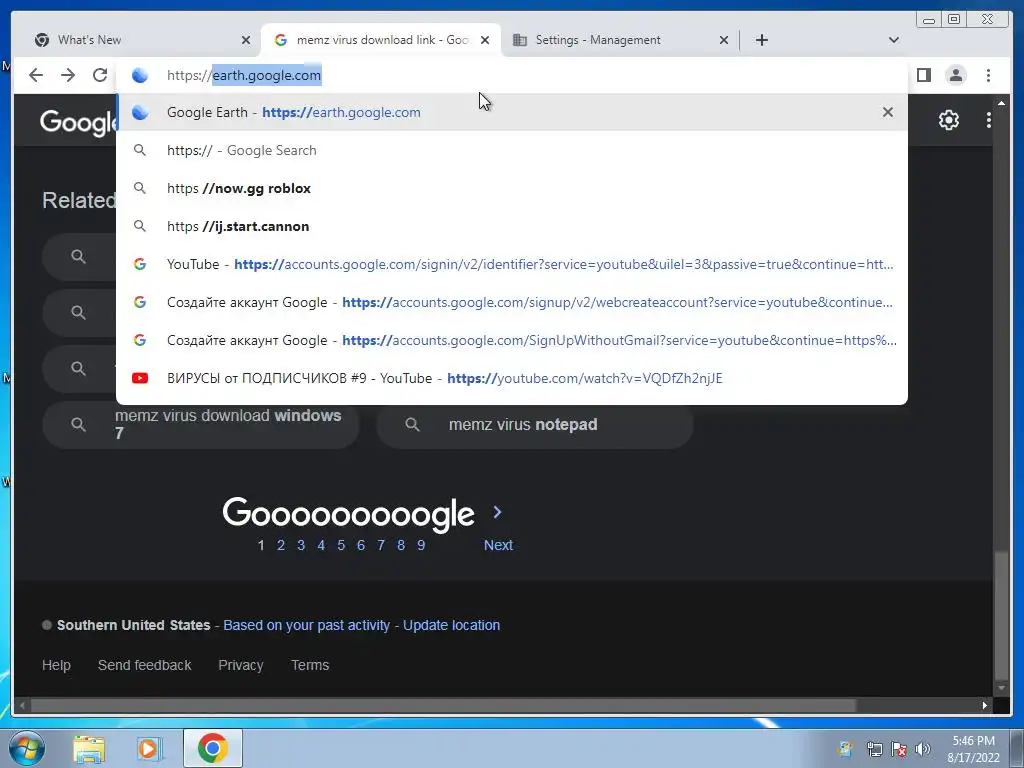The width and height of the screenshot is (1024, 768).
Task: Search 'memz virus download windows 7' related query
Action: pyautogui.click(x=201, y=424)
